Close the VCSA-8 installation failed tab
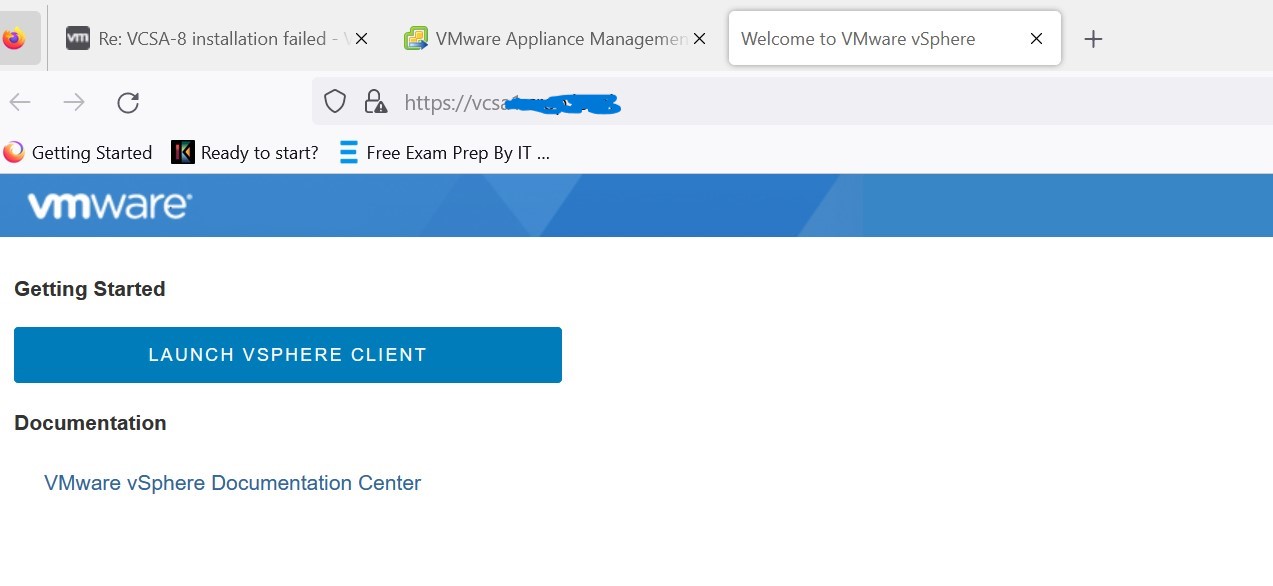The height and width of the screenshot is (586, 1273). pyautogui.click(x=362, y=39)
